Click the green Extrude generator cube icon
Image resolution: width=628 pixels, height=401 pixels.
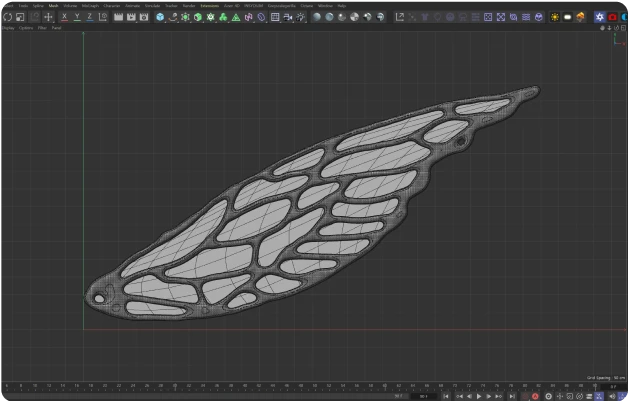pyautogui.click(x=198, y=17)
